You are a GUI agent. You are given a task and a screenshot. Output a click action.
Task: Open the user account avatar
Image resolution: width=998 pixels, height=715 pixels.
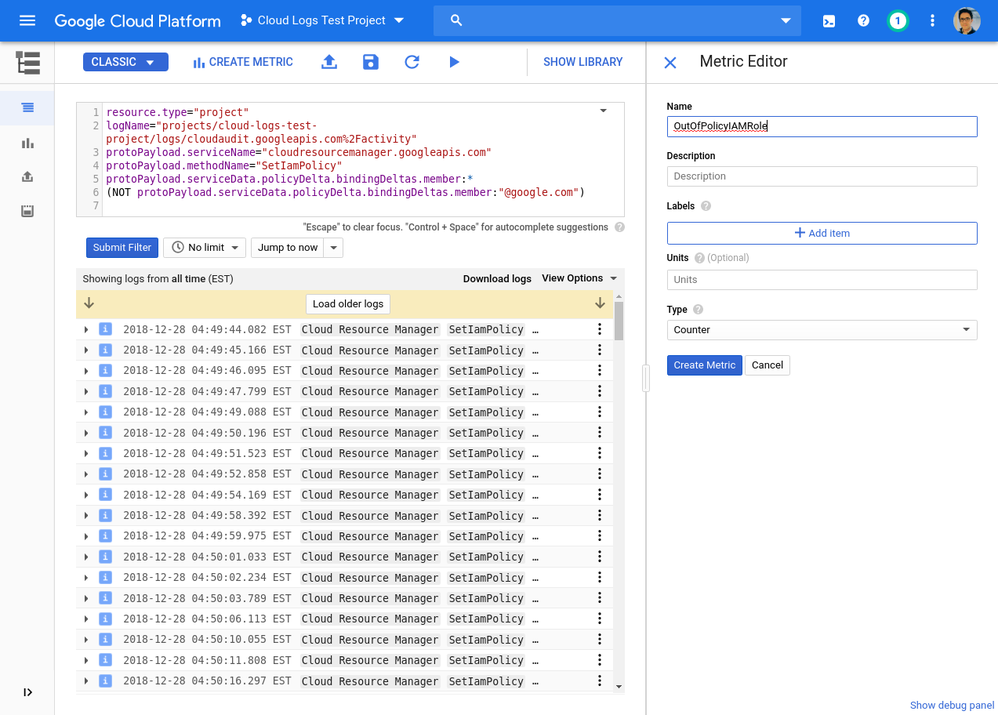click(x=966, y=20)
